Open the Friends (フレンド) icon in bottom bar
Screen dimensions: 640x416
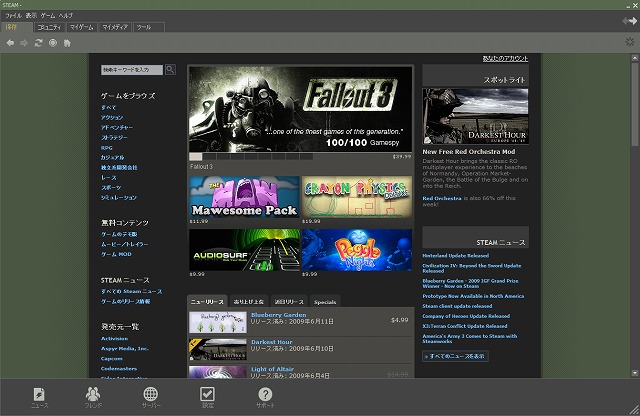click(x=94, y=397)
